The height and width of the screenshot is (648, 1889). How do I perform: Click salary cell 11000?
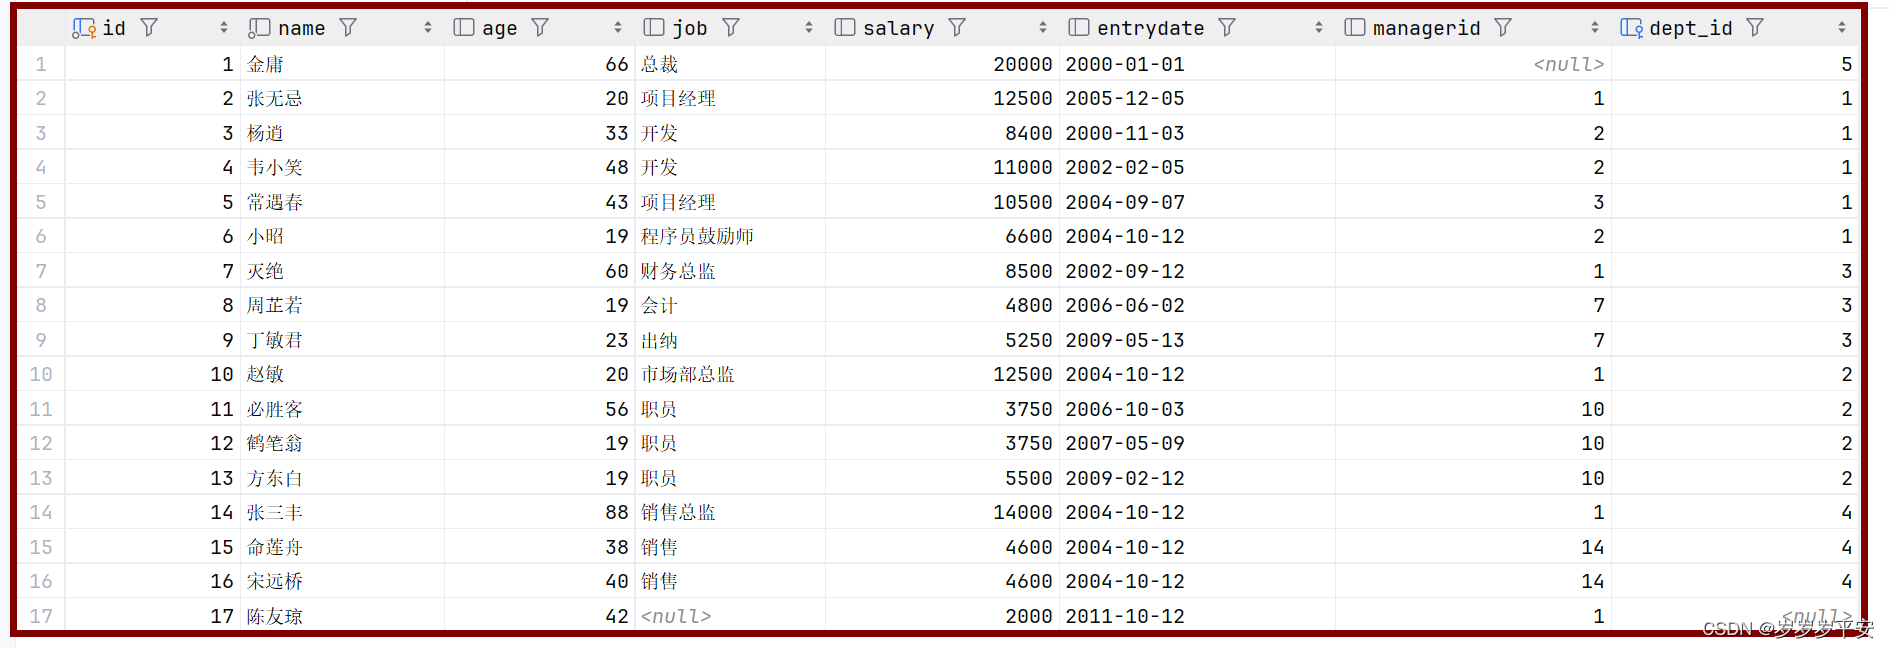click(1023, 167)
